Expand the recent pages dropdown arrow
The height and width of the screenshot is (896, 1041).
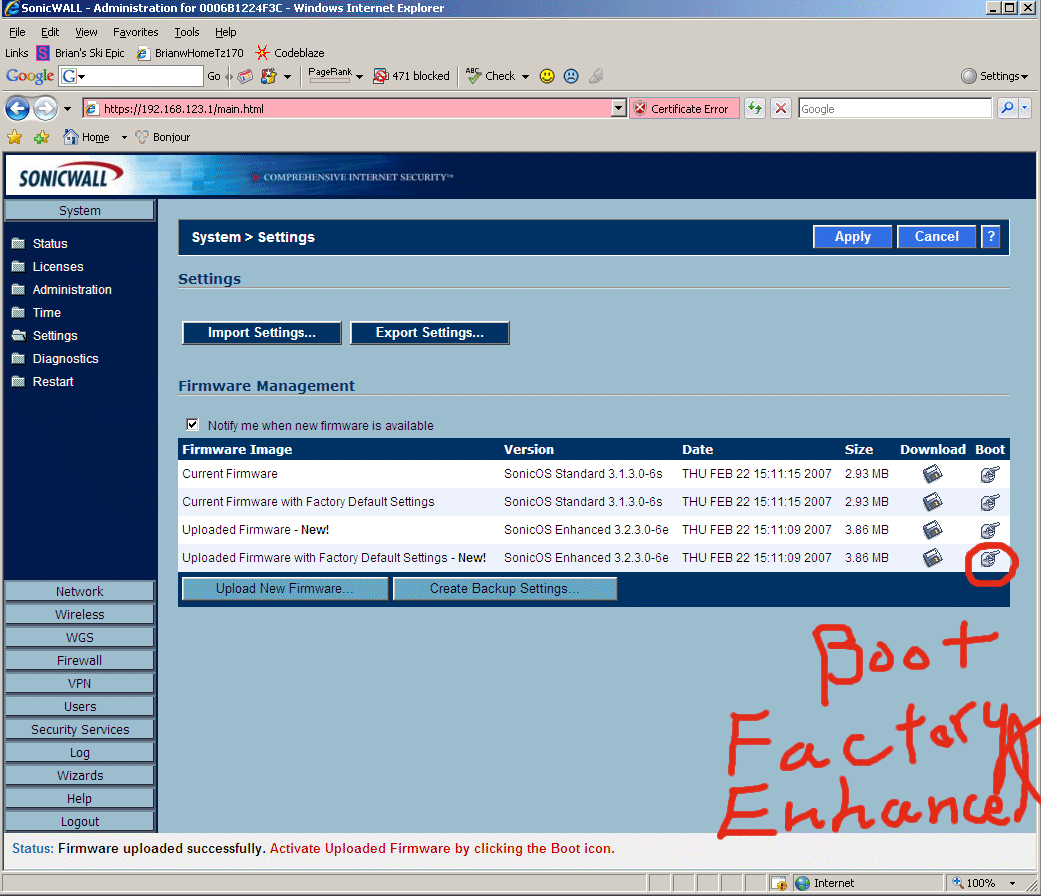click(x=67, y=108)
